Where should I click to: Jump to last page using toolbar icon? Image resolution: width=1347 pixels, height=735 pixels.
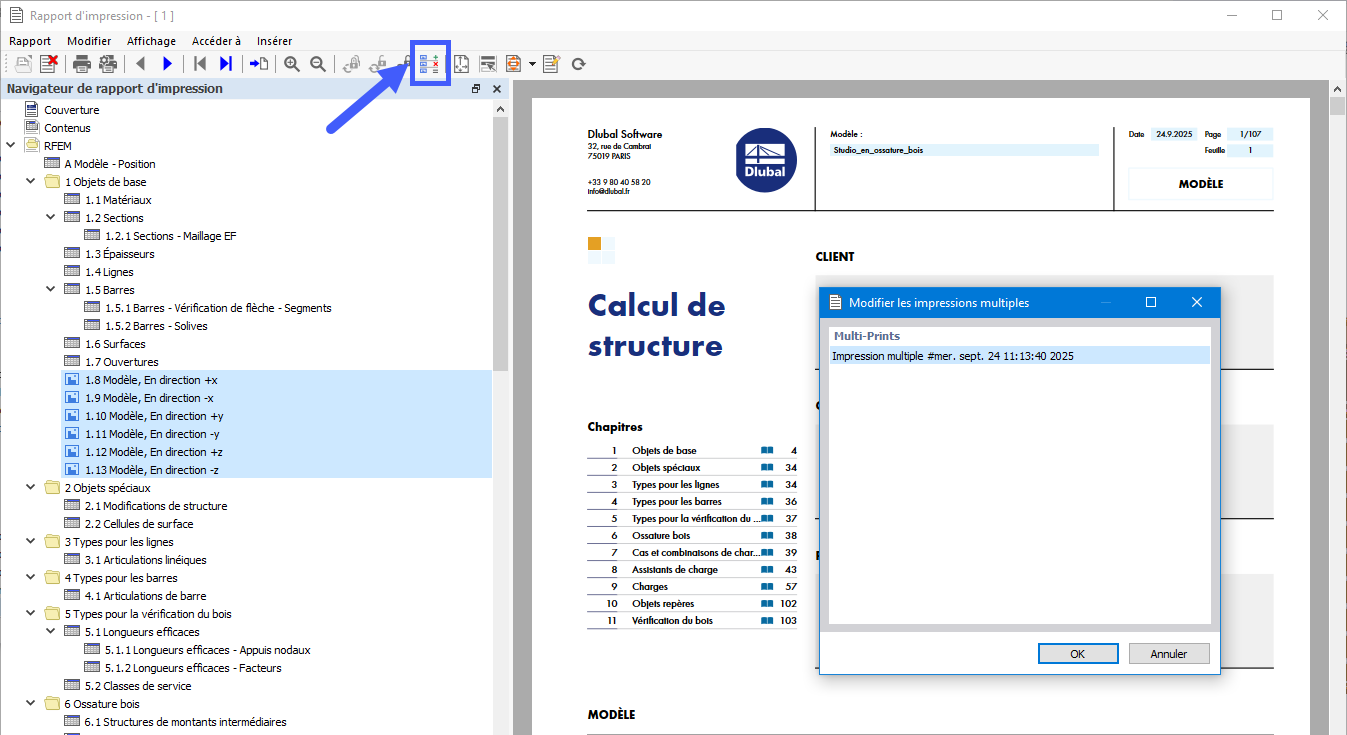click(226, 63)
